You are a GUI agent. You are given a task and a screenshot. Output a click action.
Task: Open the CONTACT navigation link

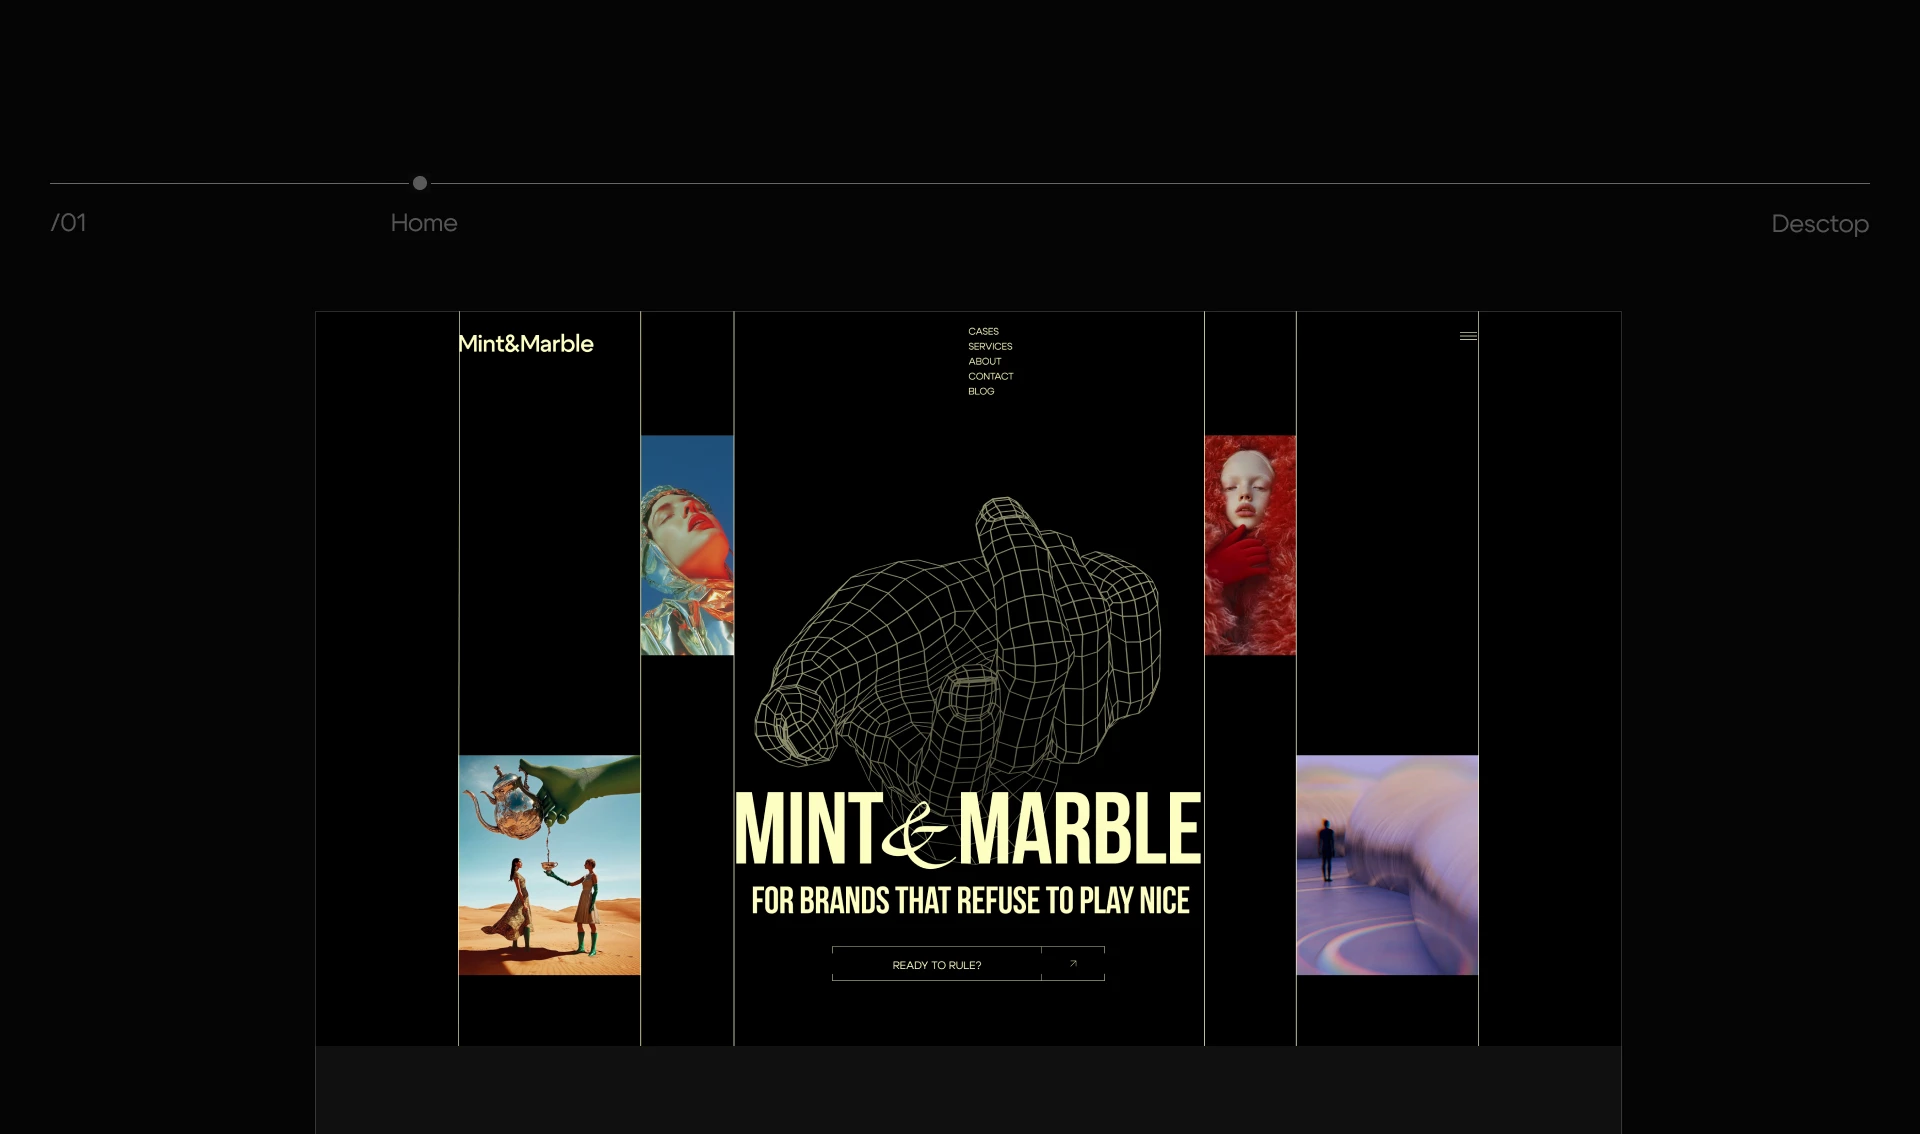pyautogui.click(x=990, y=376)
